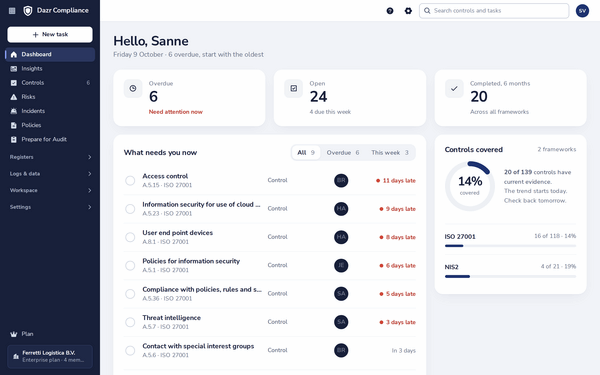Tick the User end point devices circle
Screen dimensions: 600x375
coord(130,237)
